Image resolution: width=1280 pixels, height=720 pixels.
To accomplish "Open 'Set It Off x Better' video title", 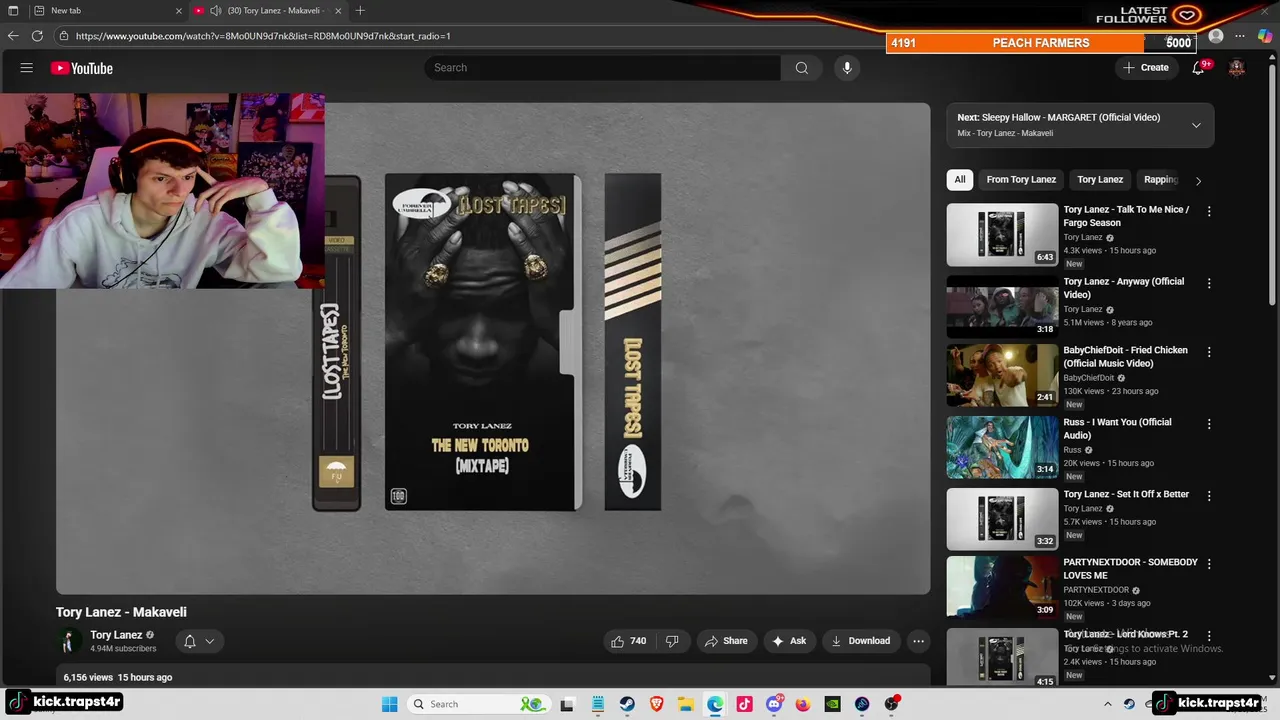I will click(1126, 494).
